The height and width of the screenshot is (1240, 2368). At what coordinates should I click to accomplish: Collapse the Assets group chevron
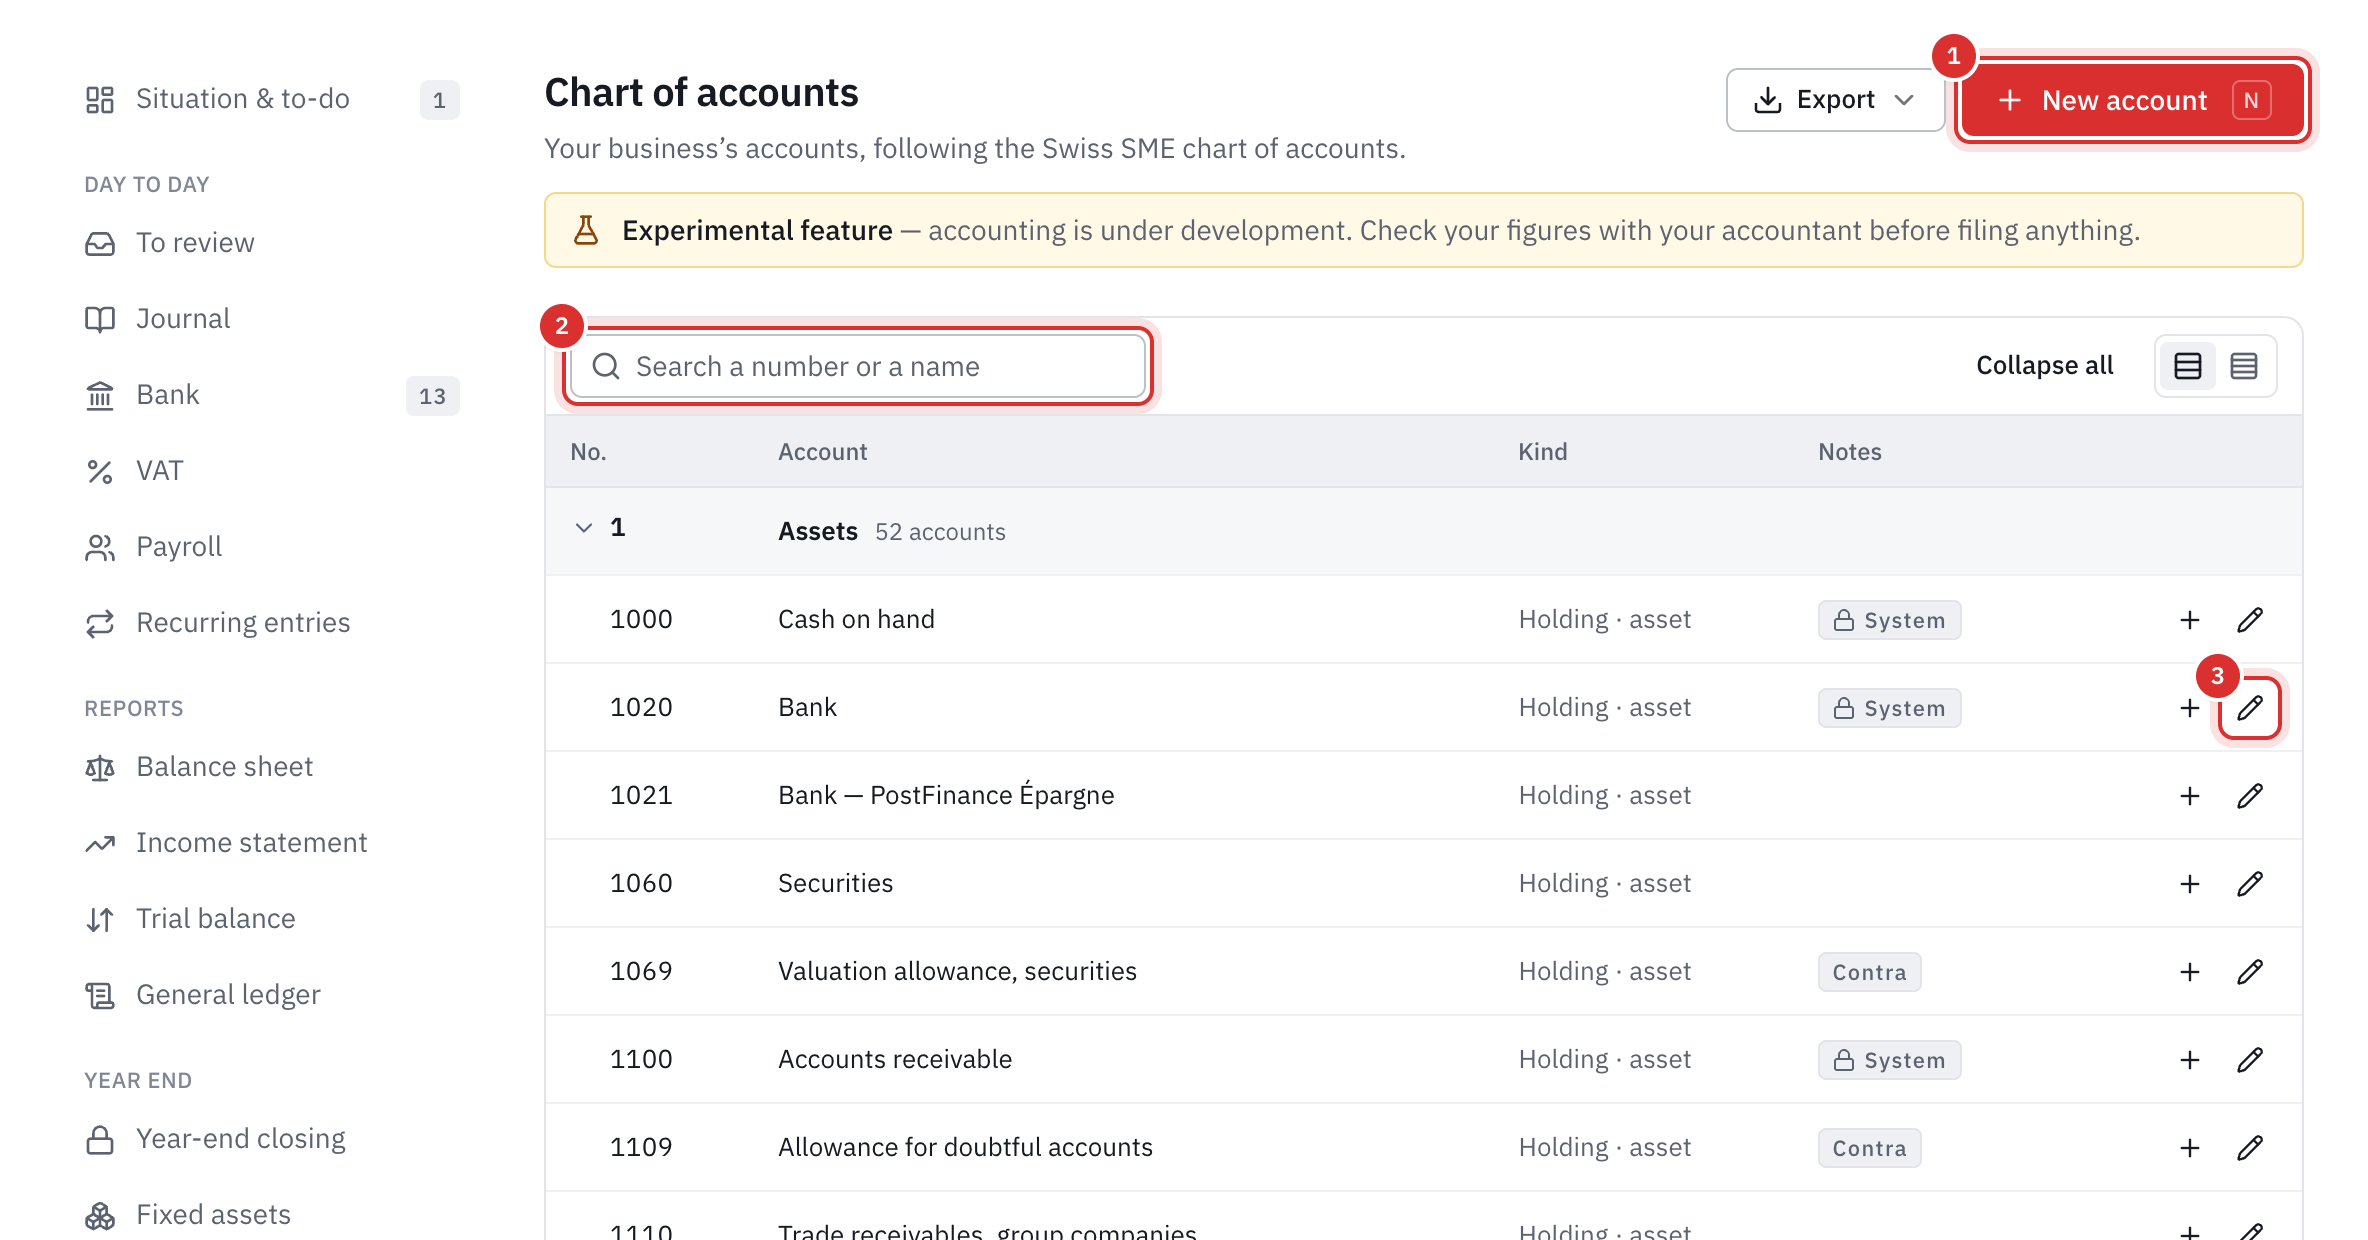click(584, 528)
